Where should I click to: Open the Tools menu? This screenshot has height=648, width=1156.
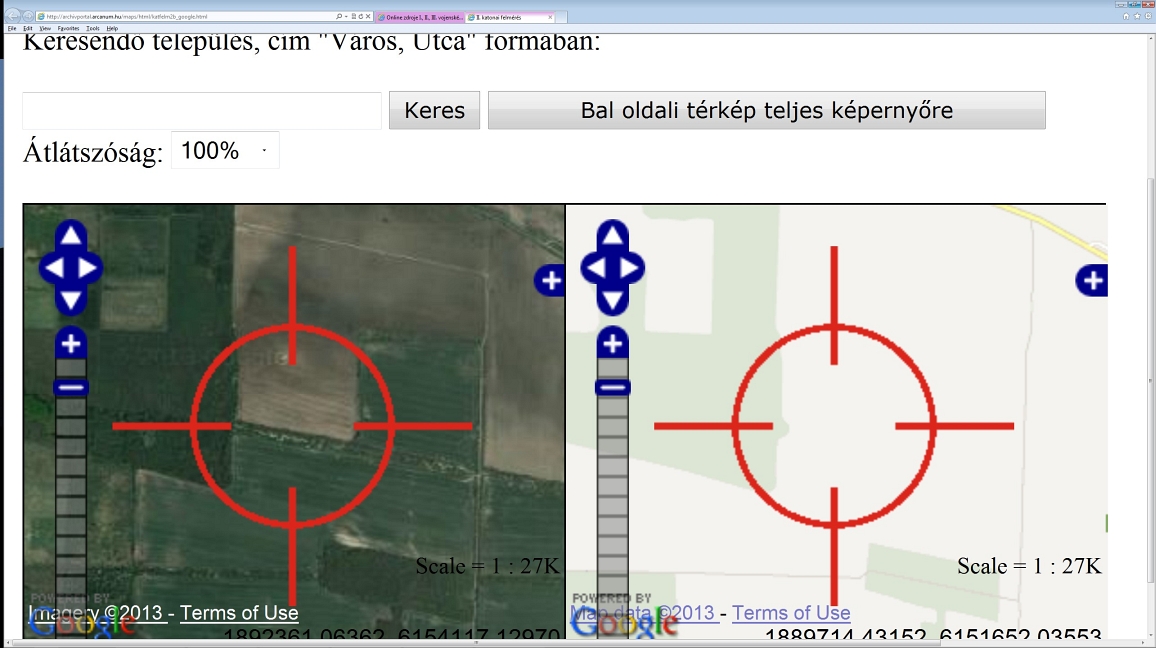click(93, 28)
